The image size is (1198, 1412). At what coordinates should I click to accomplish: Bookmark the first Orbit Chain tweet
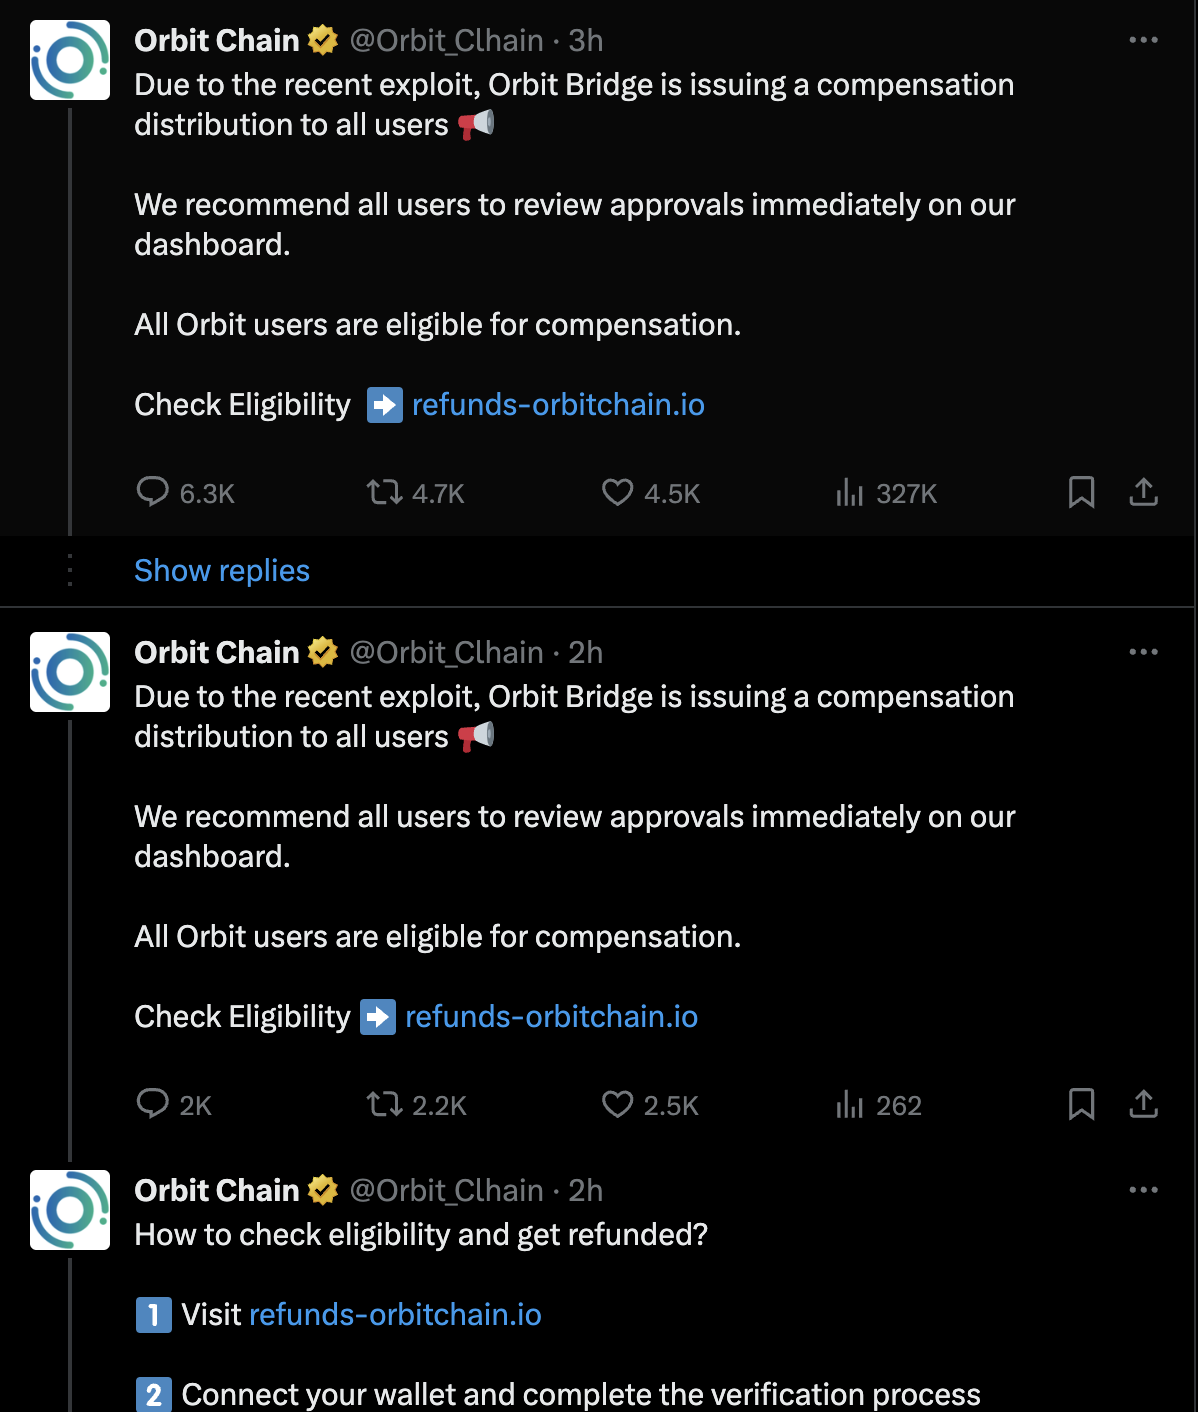1081,492
